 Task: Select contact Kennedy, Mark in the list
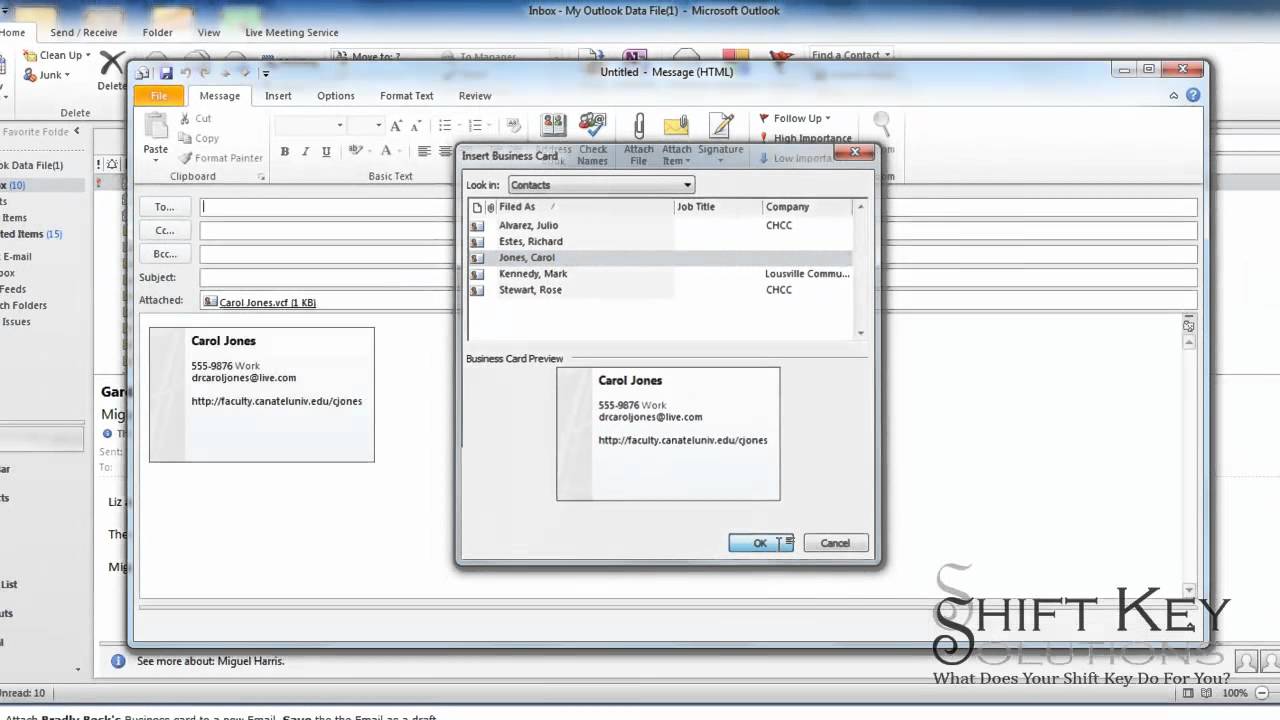[660, 274]
